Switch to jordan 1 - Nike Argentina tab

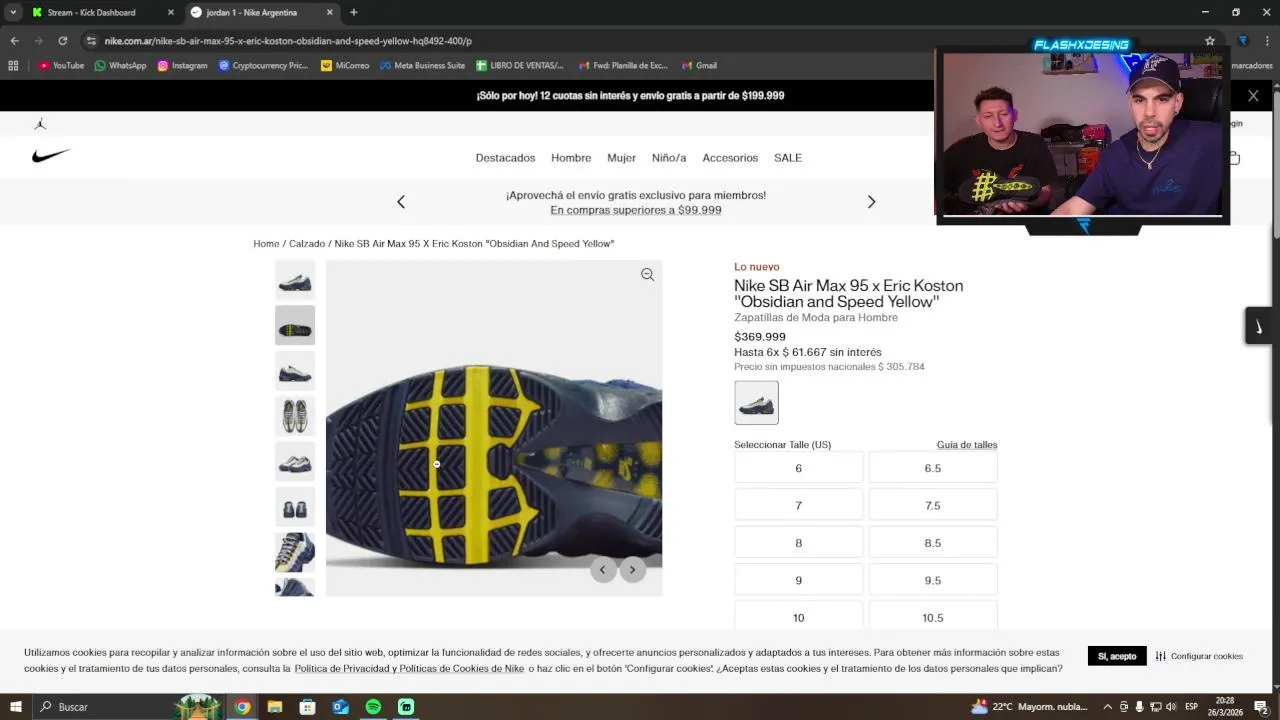click(251, 12)
